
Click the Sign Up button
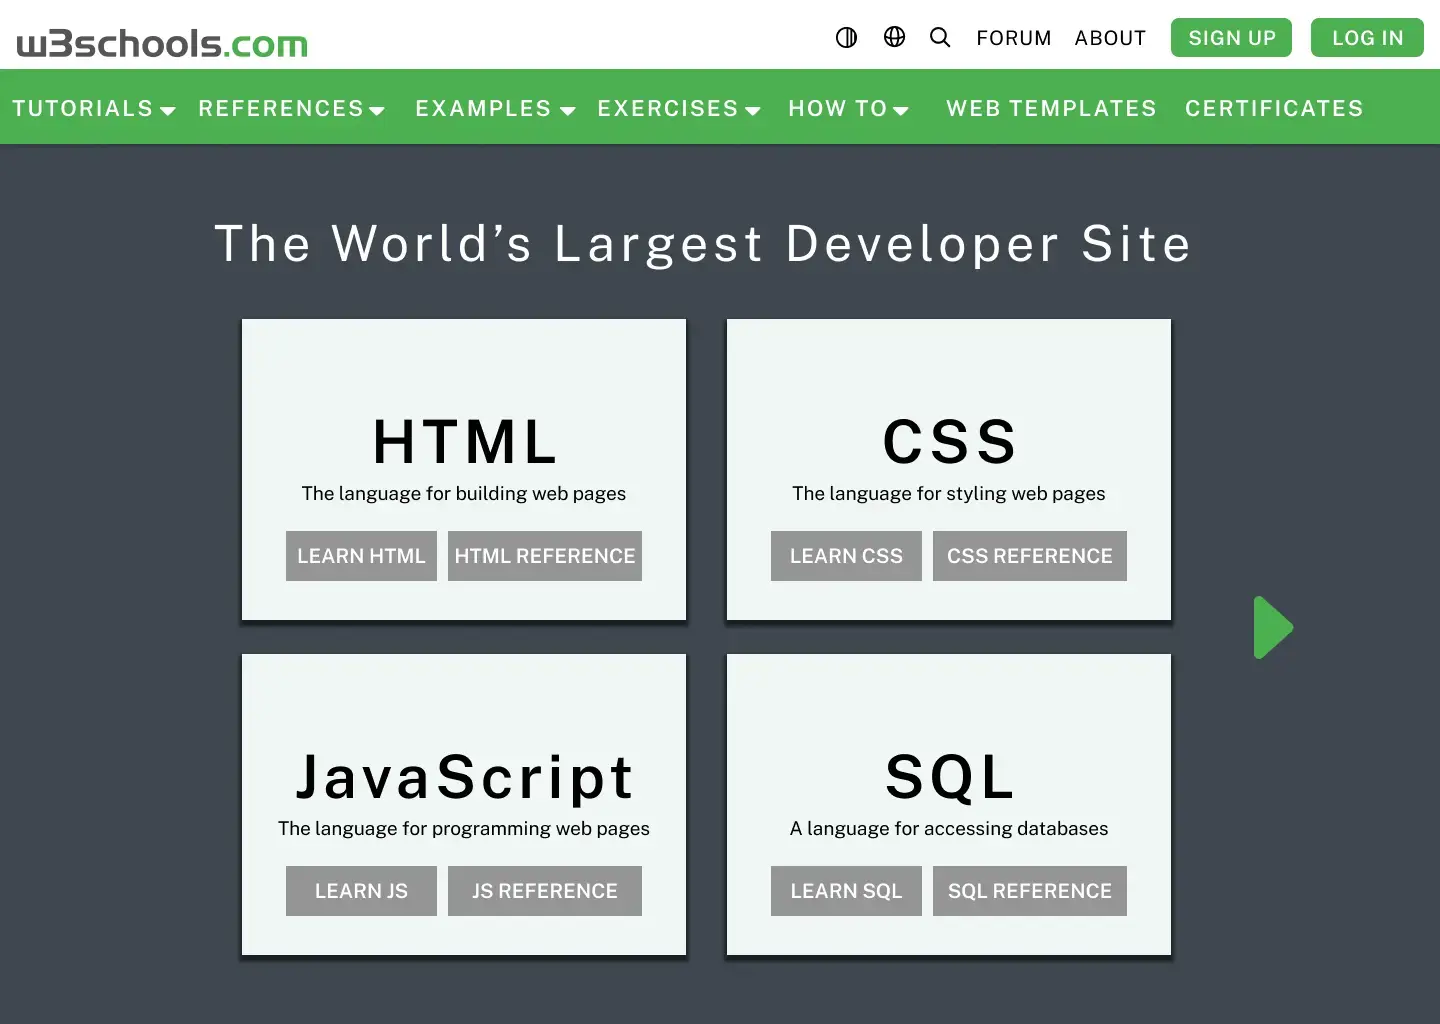(x=1232, y=38)
